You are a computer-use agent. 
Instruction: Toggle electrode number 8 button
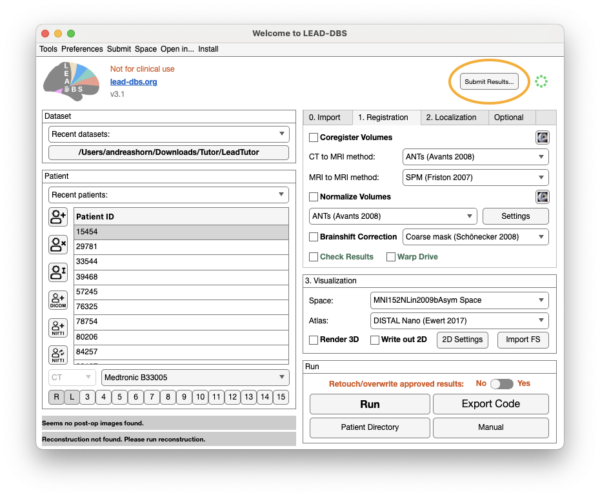tap(168, 397)
